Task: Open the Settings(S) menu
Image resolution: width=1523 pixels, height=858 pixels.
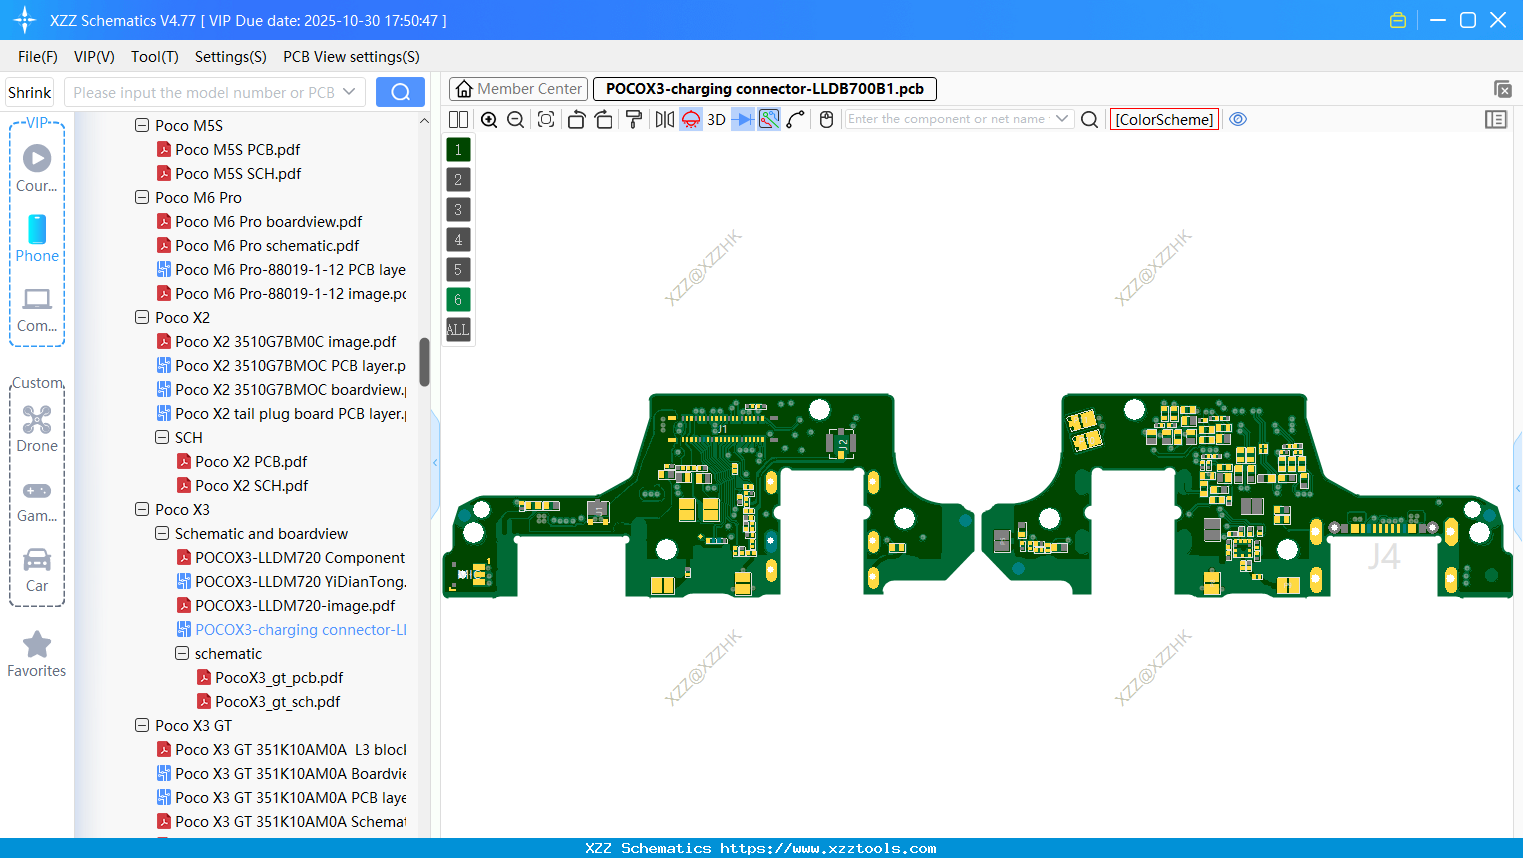Action: (231, 57)
